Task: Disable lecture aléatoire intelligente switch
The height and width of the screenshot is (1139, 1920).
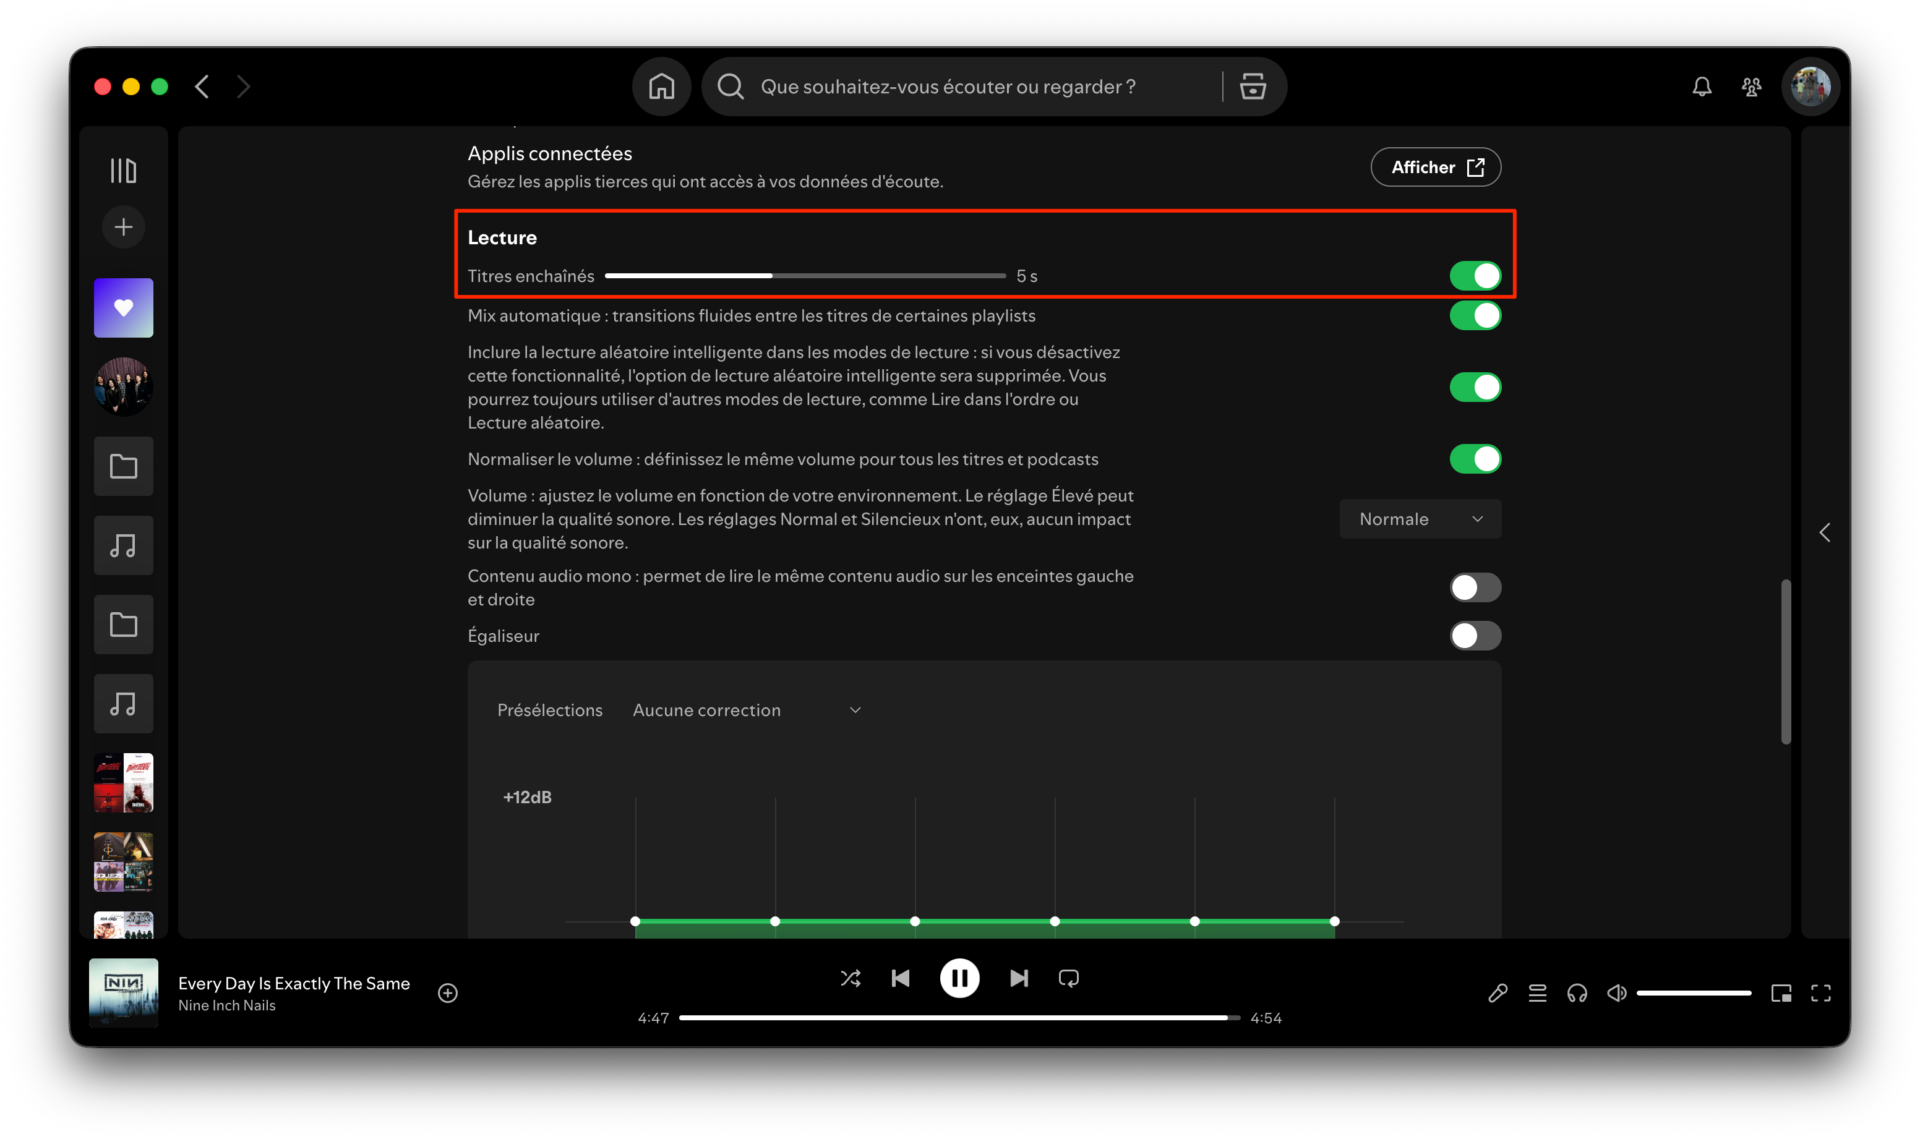Action: [x=1475, y=387]
